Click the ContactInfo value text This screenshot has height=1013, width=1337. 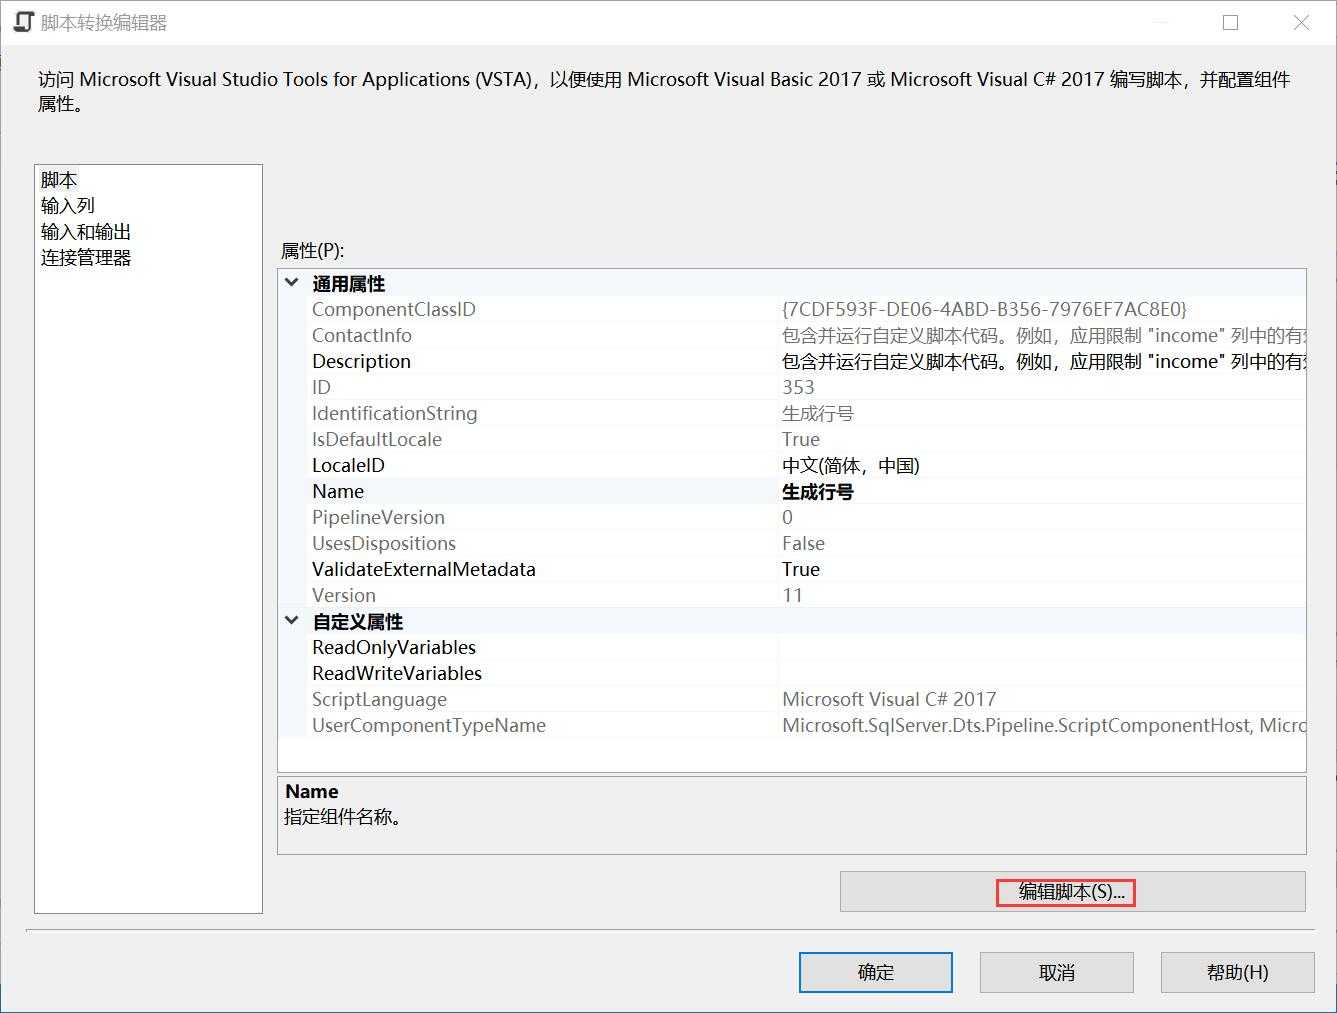click(x=1043, y=335)
